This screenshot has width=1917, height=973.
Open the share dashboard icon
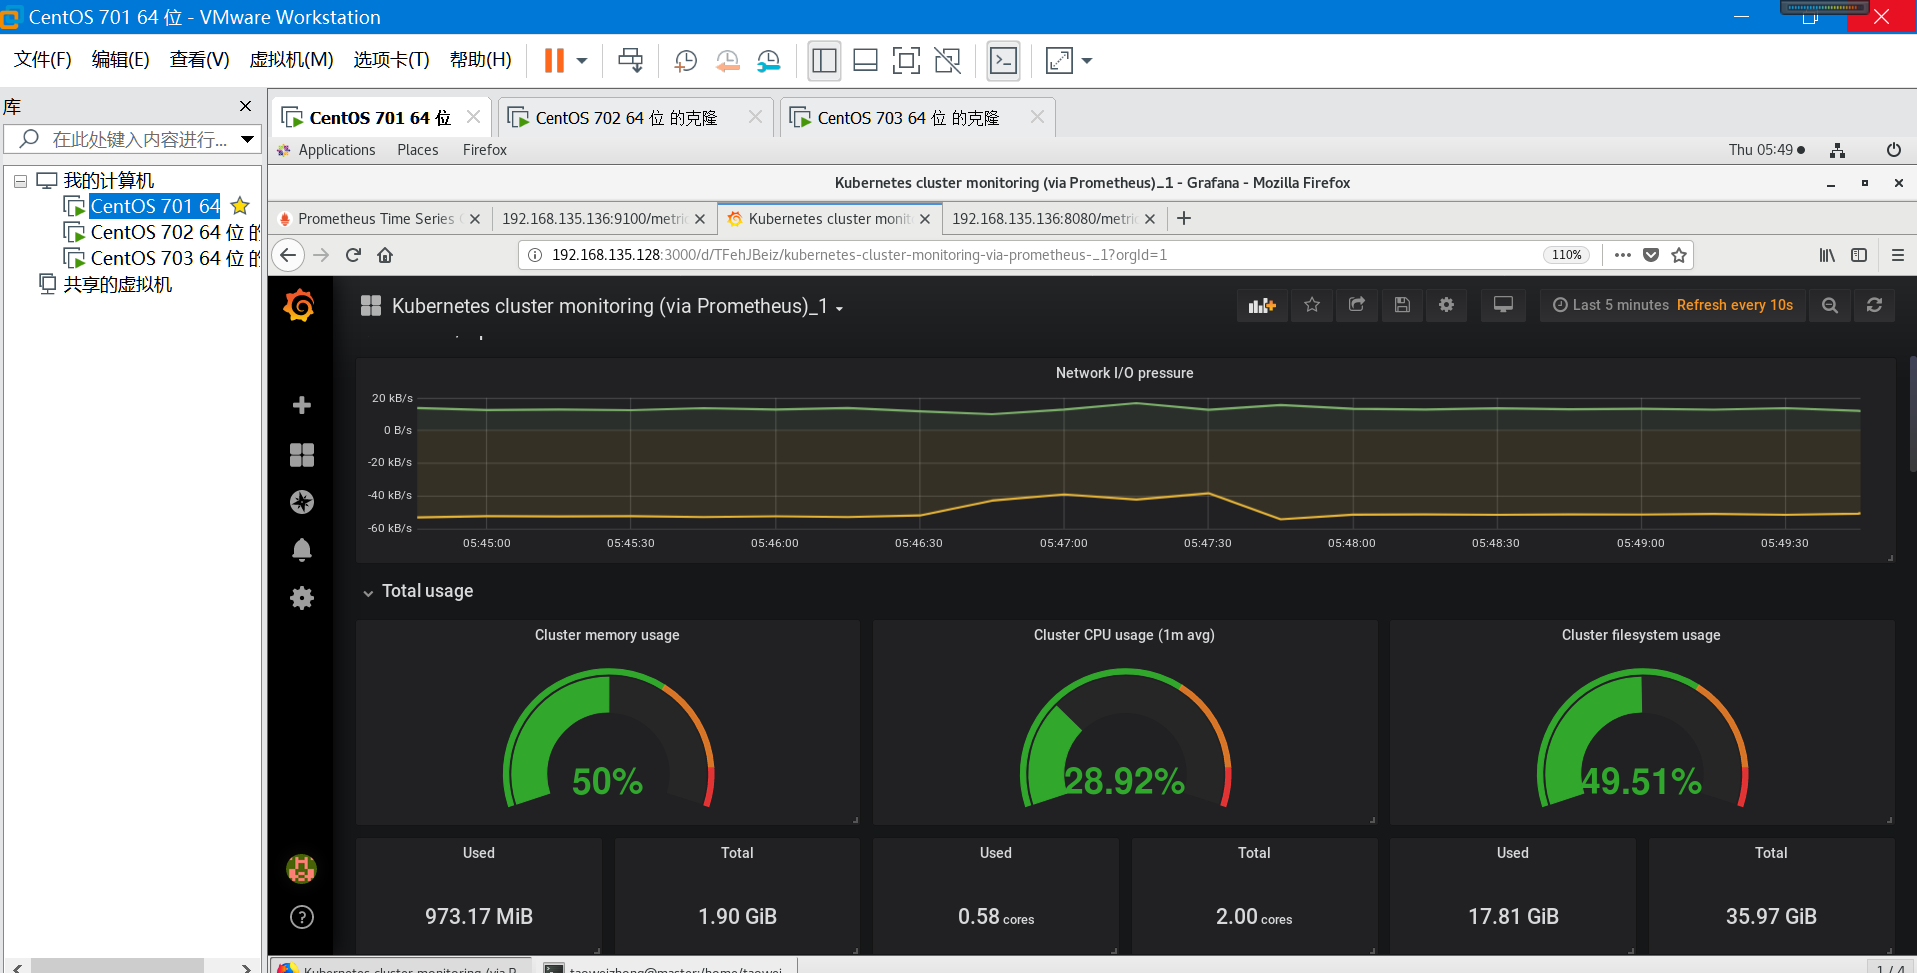coord(1357,305)
